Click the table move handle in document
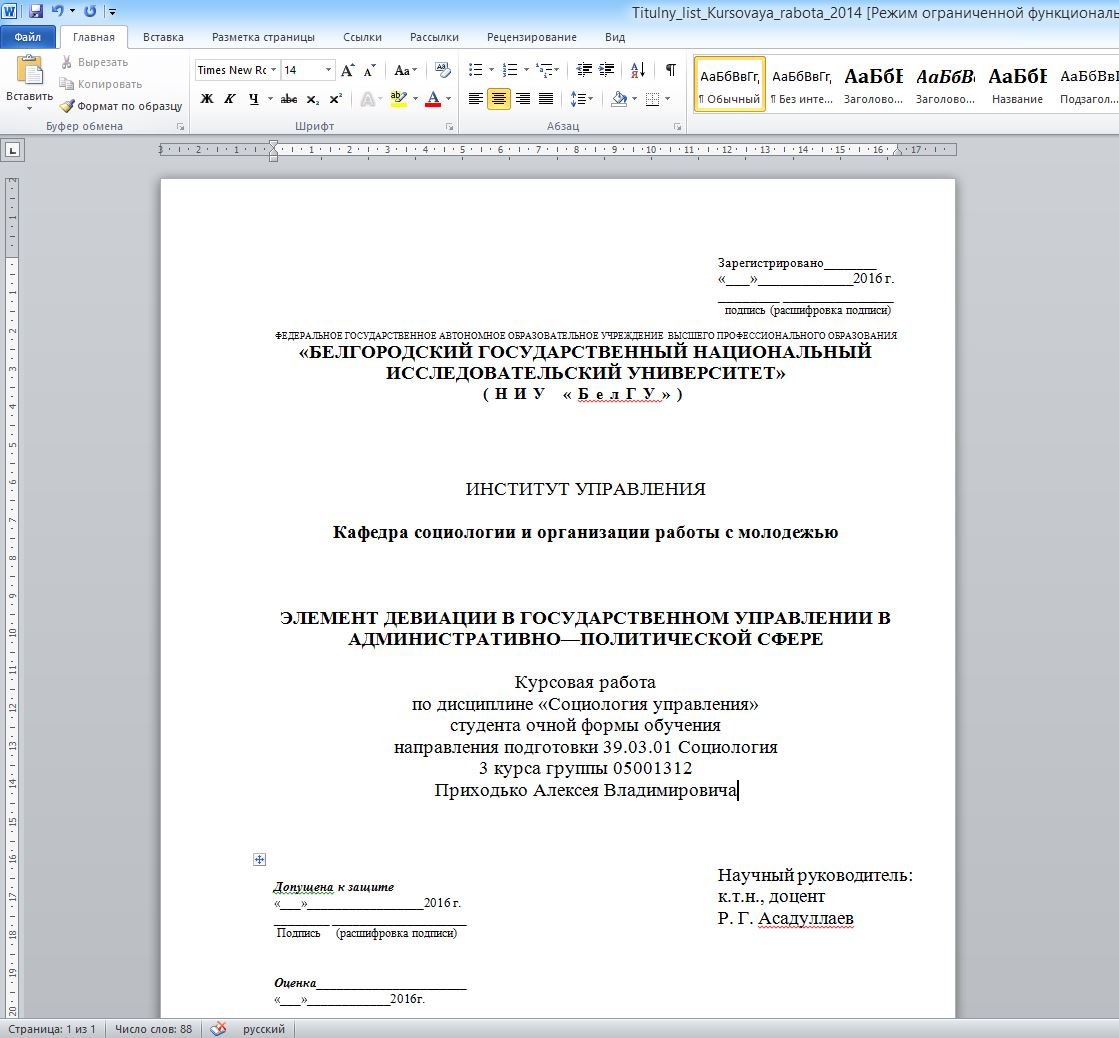The image size is (1119, 1038). pos(260,860)
